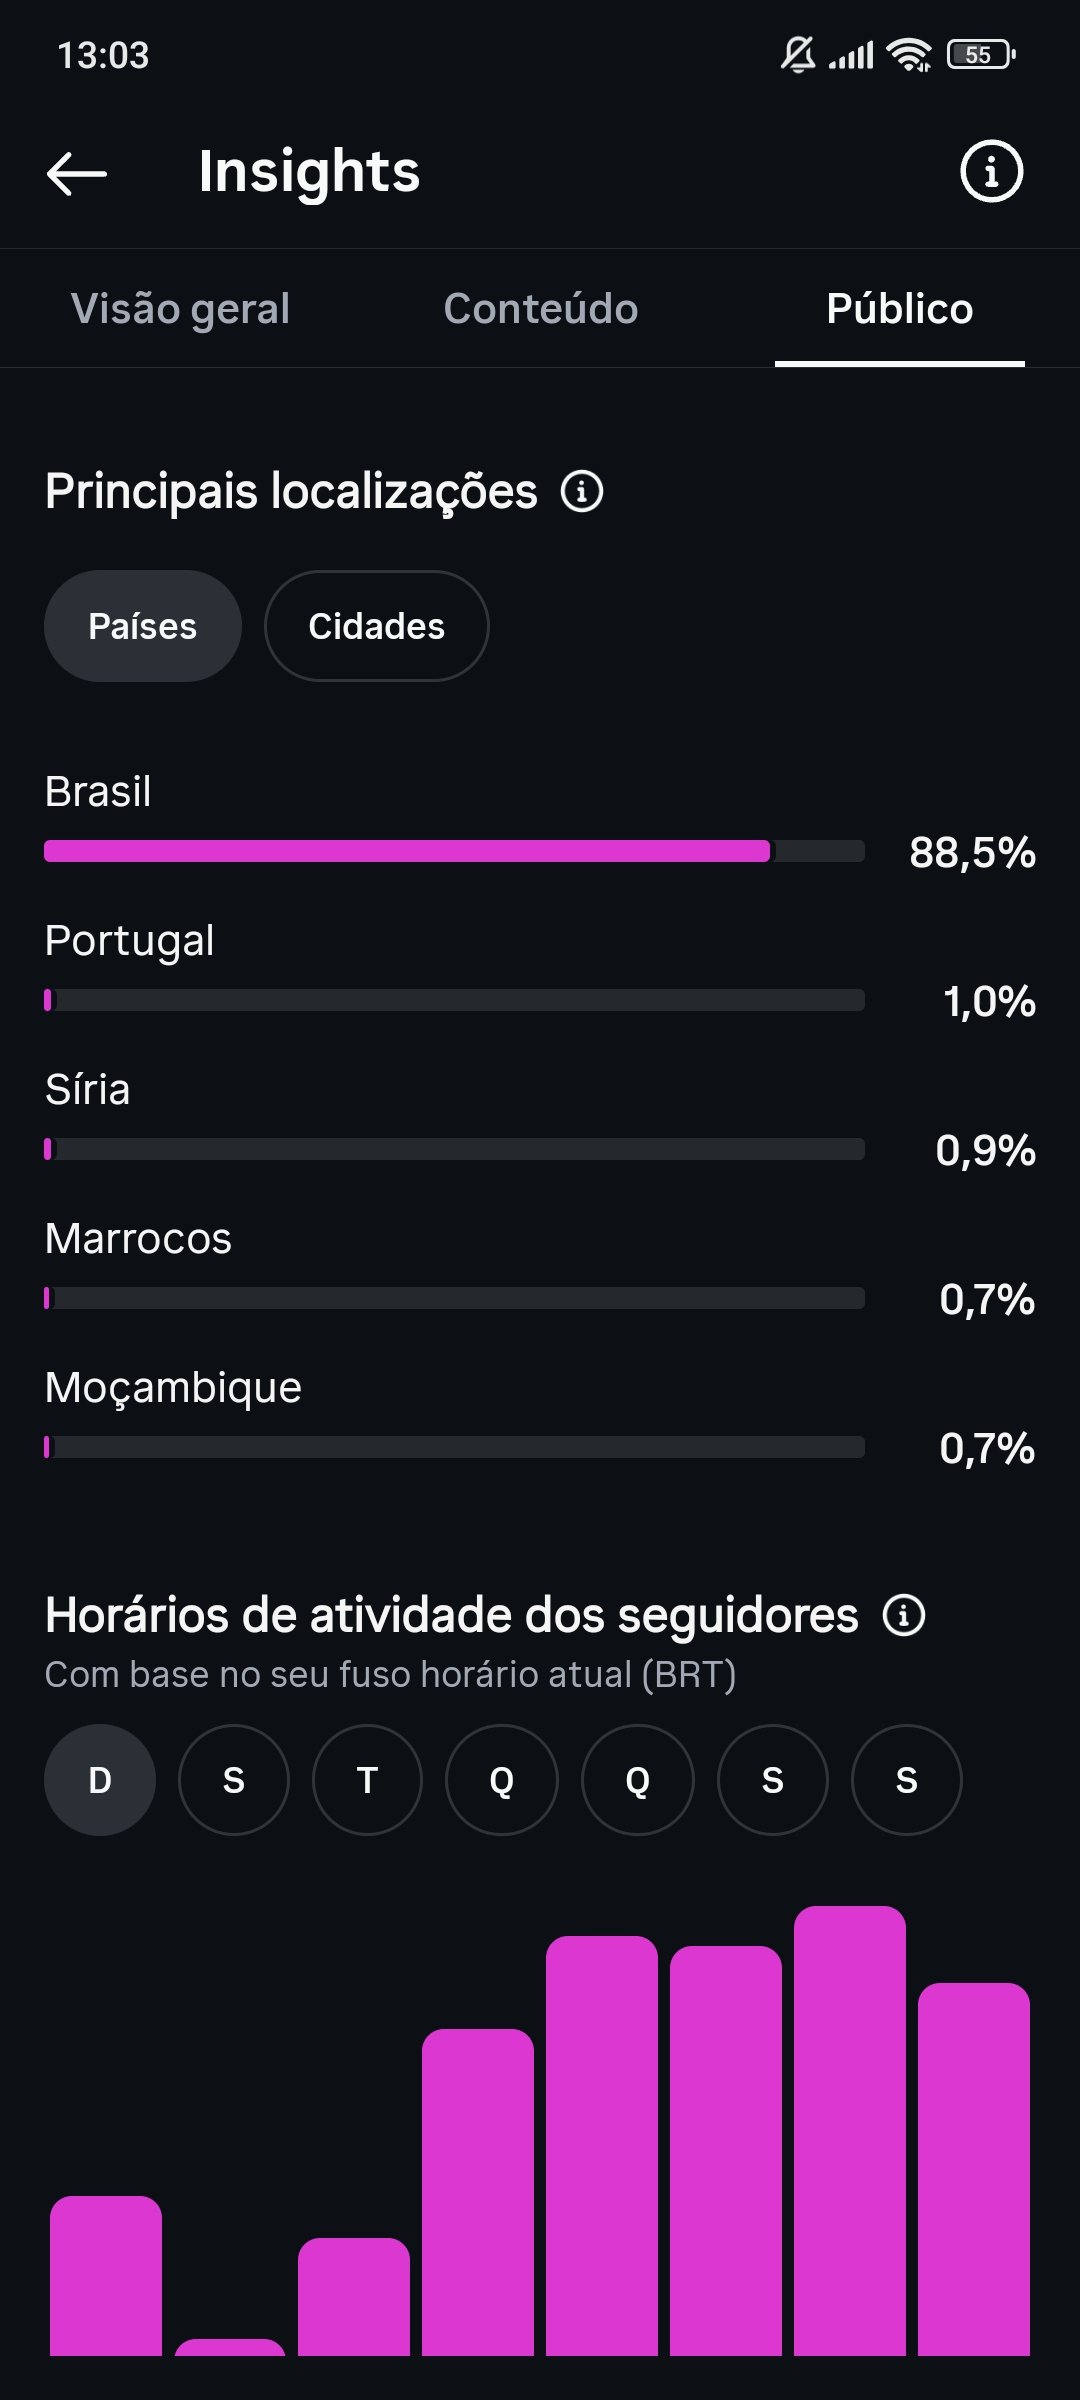This screenshot has height=2400, width=1080.
Task: Open the Público tab
Action: coord(900,308)
